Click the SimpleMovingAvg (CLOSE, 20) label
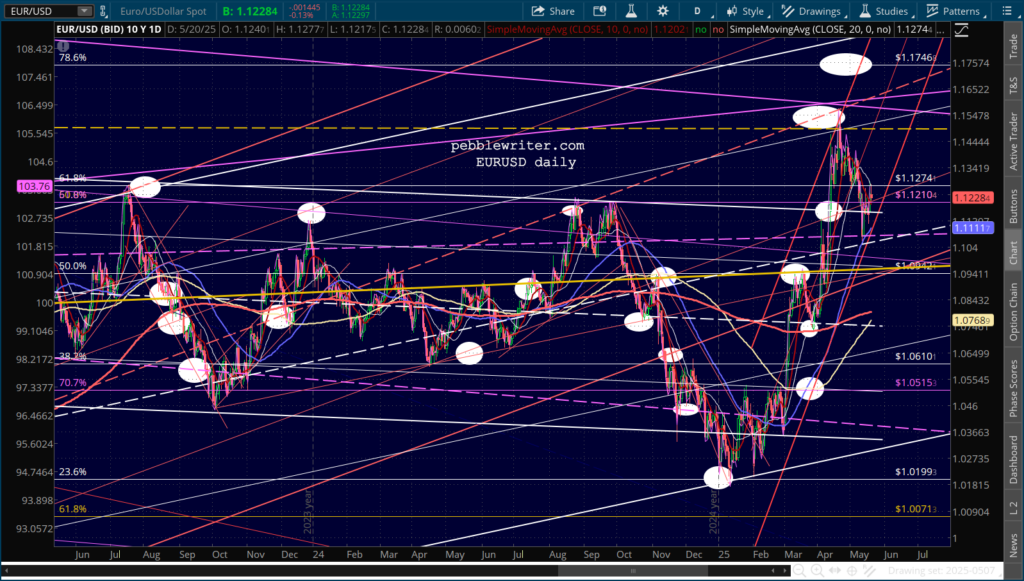 tap(810, 29)
